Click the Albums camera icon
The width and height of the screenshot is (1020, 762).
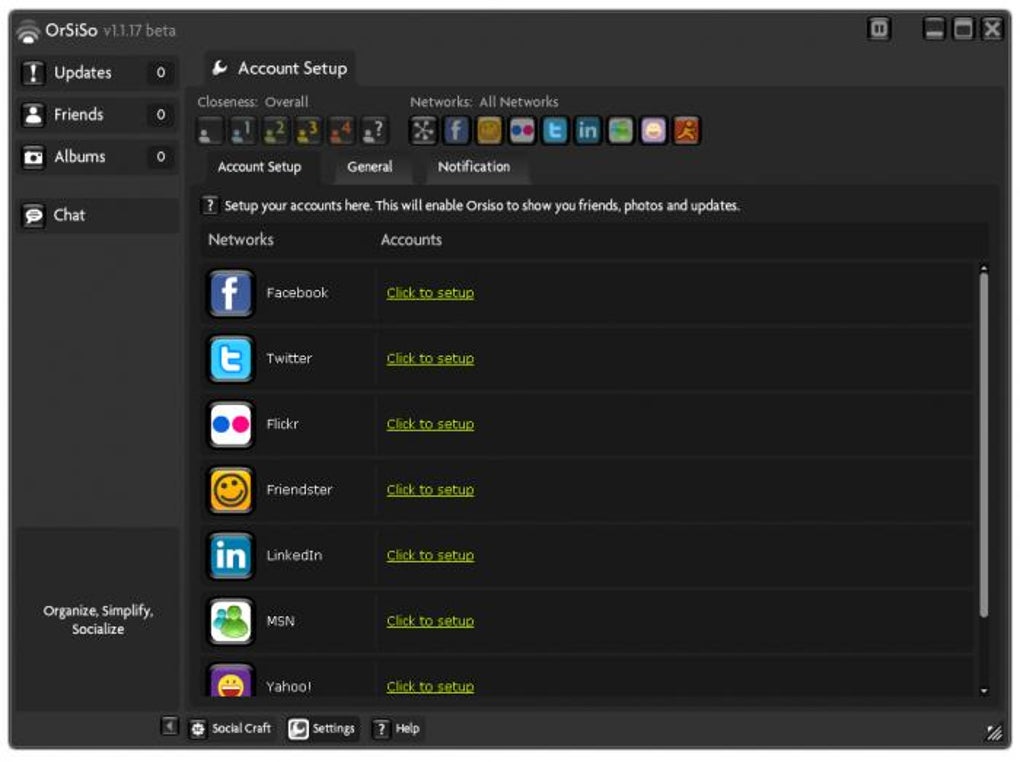pyautogui.click(x=33, y=157)
